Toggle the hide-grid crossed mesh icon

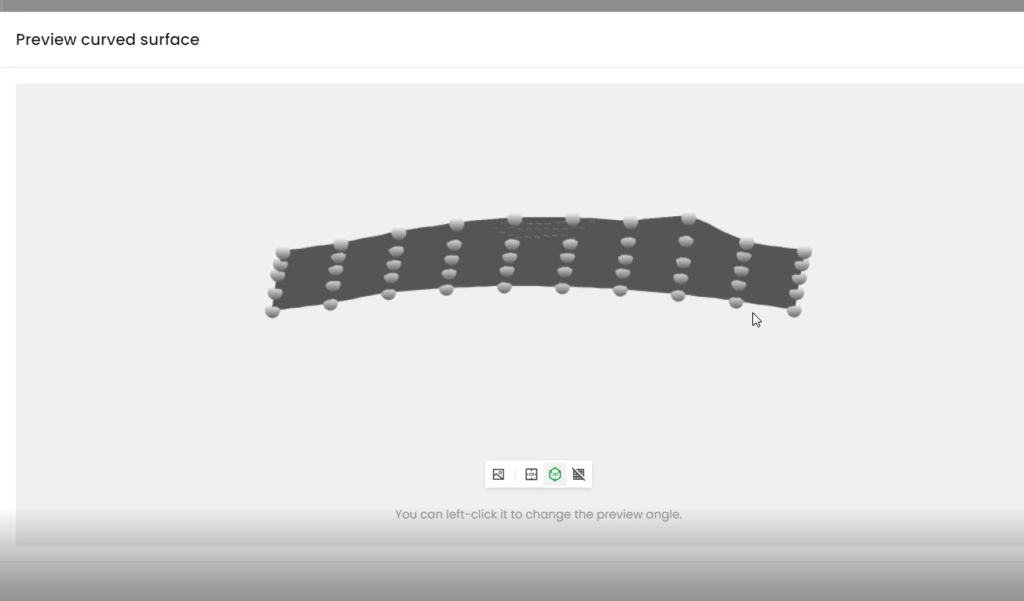coord(579,474)
